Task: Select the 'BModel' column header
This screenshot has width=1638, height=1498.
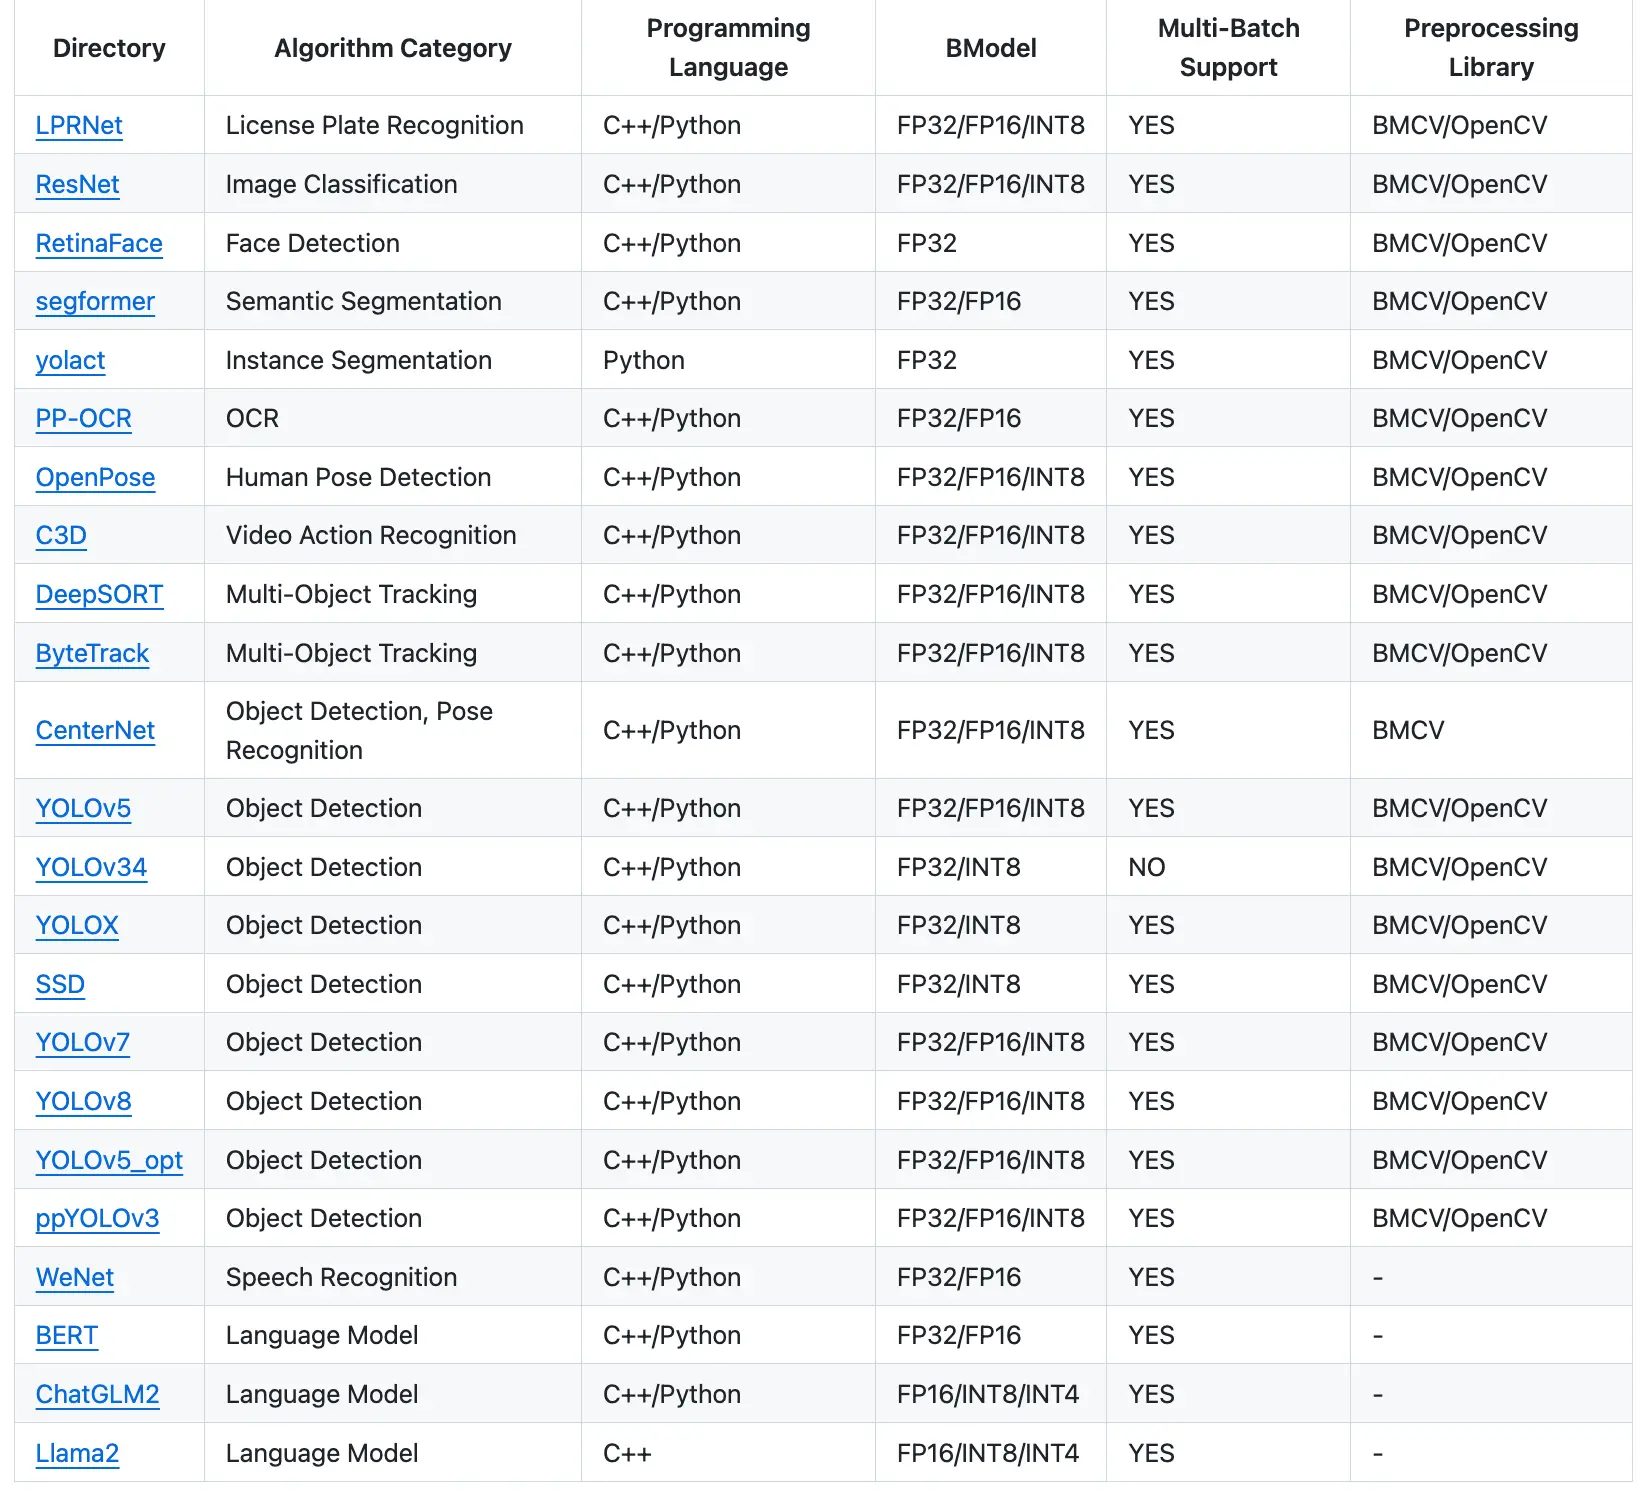Action: click(x=991, y=48)
